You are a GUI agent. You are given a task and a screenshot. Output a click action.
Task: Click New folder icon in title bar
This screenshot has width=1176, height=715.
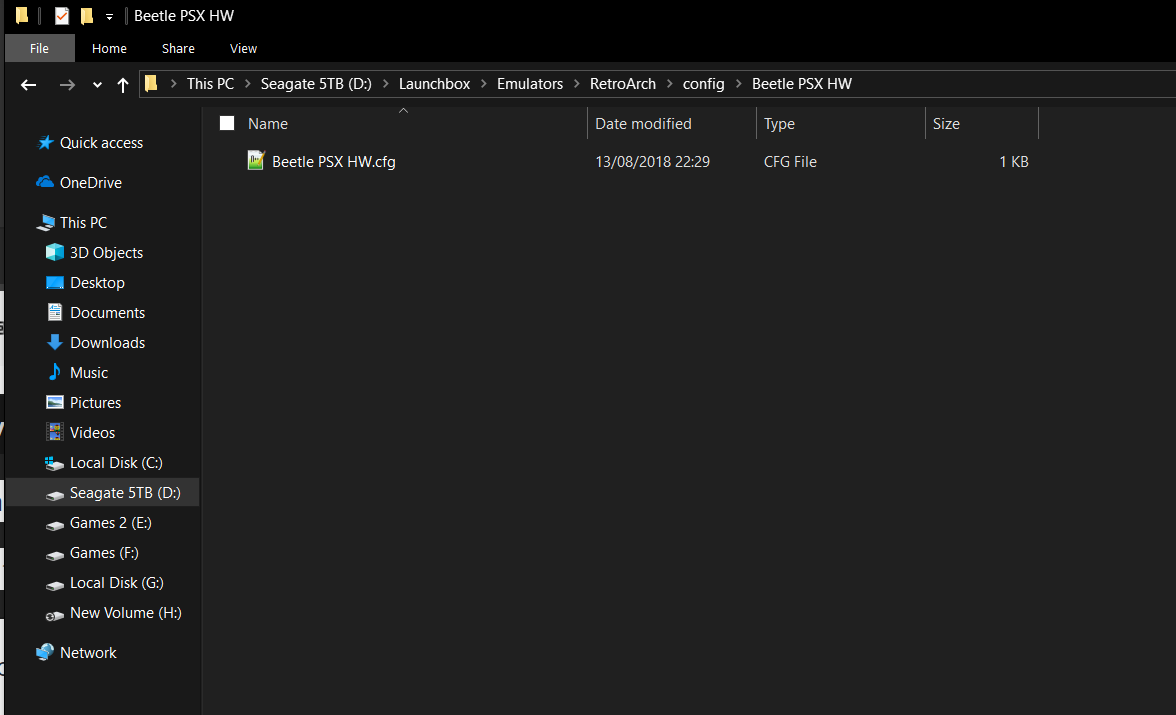point(87,16)
